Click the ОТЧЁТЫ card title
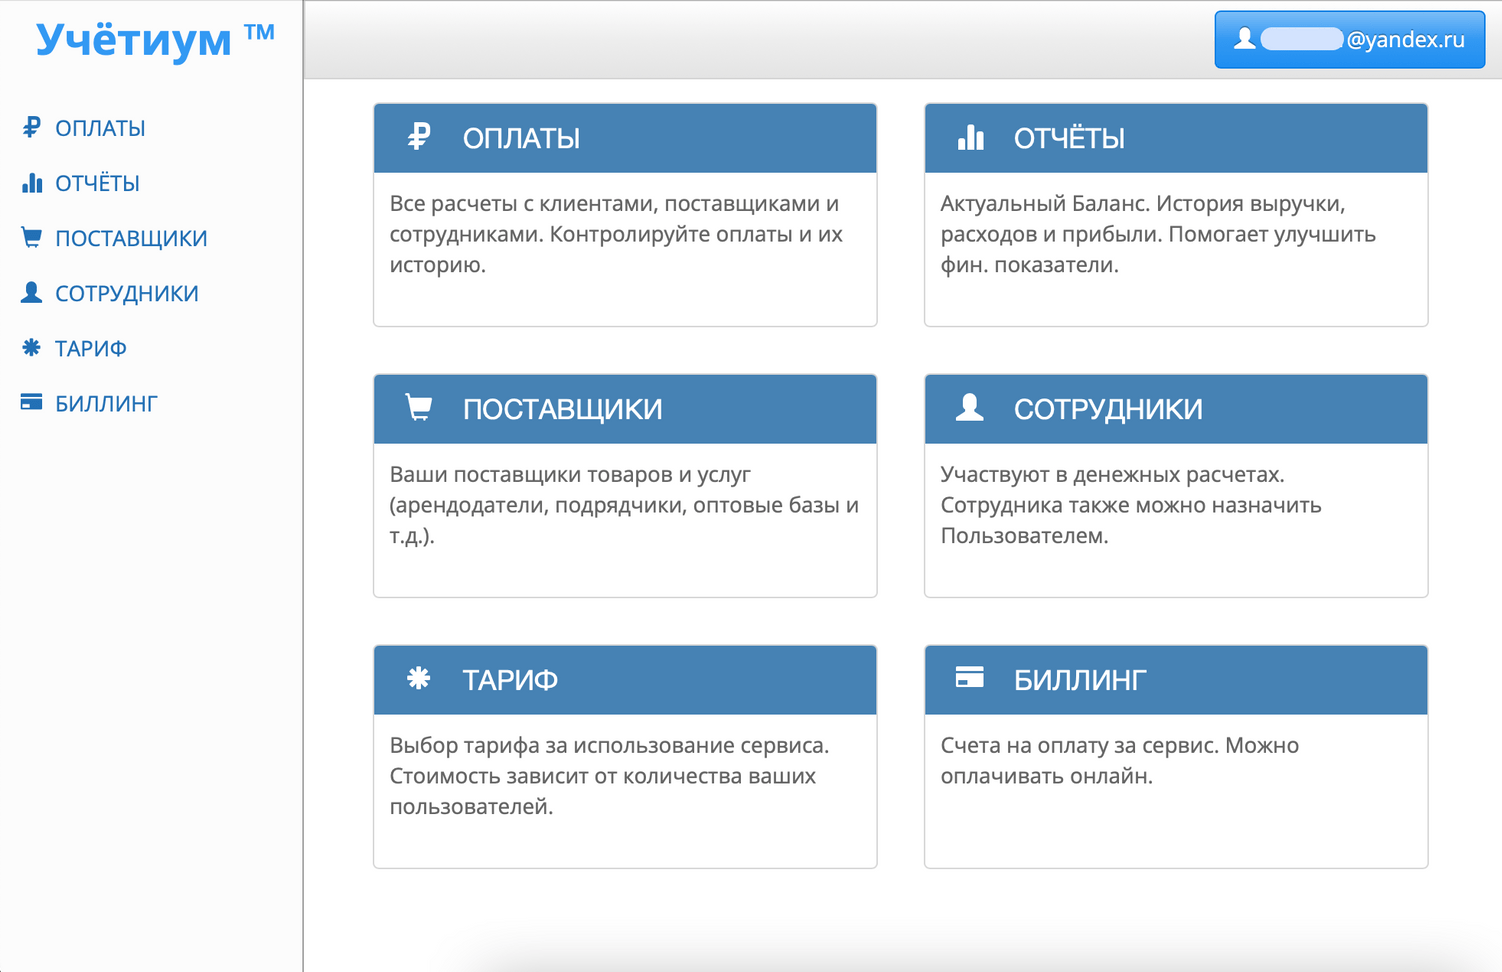 tap(1069, 138)
